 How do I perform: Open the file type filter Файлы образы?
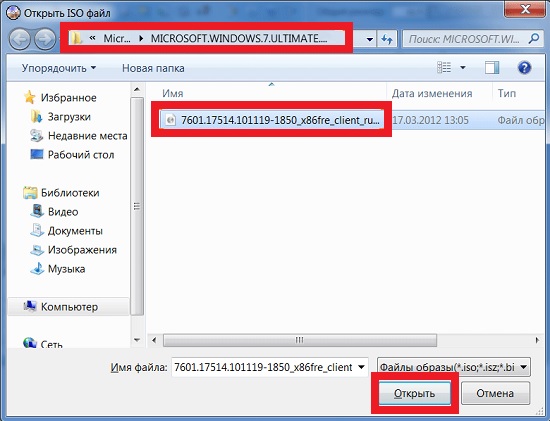point(454,367)
